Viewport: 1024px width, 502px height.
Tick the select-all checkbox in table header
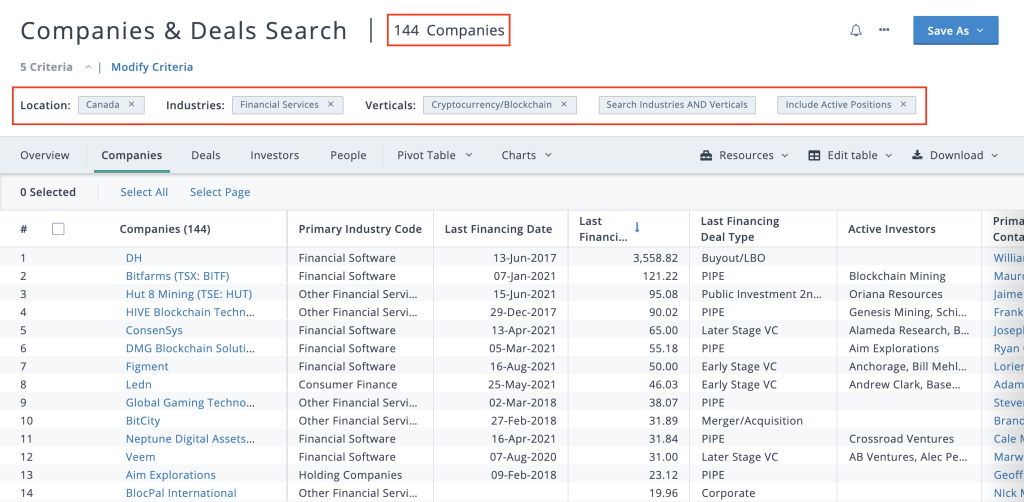point(58,229)
